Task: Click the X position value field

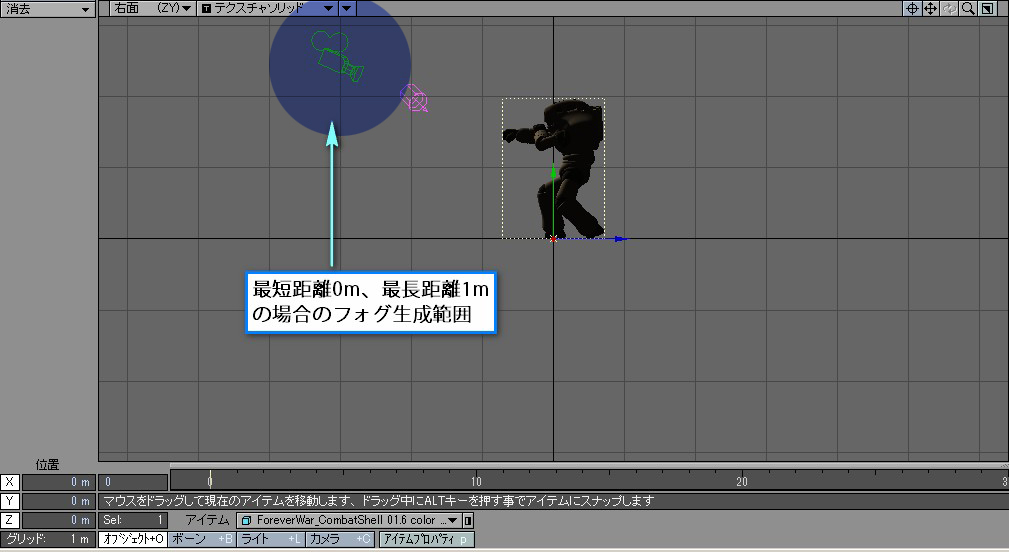Action: pyautogui.click(x=59, y=482)
